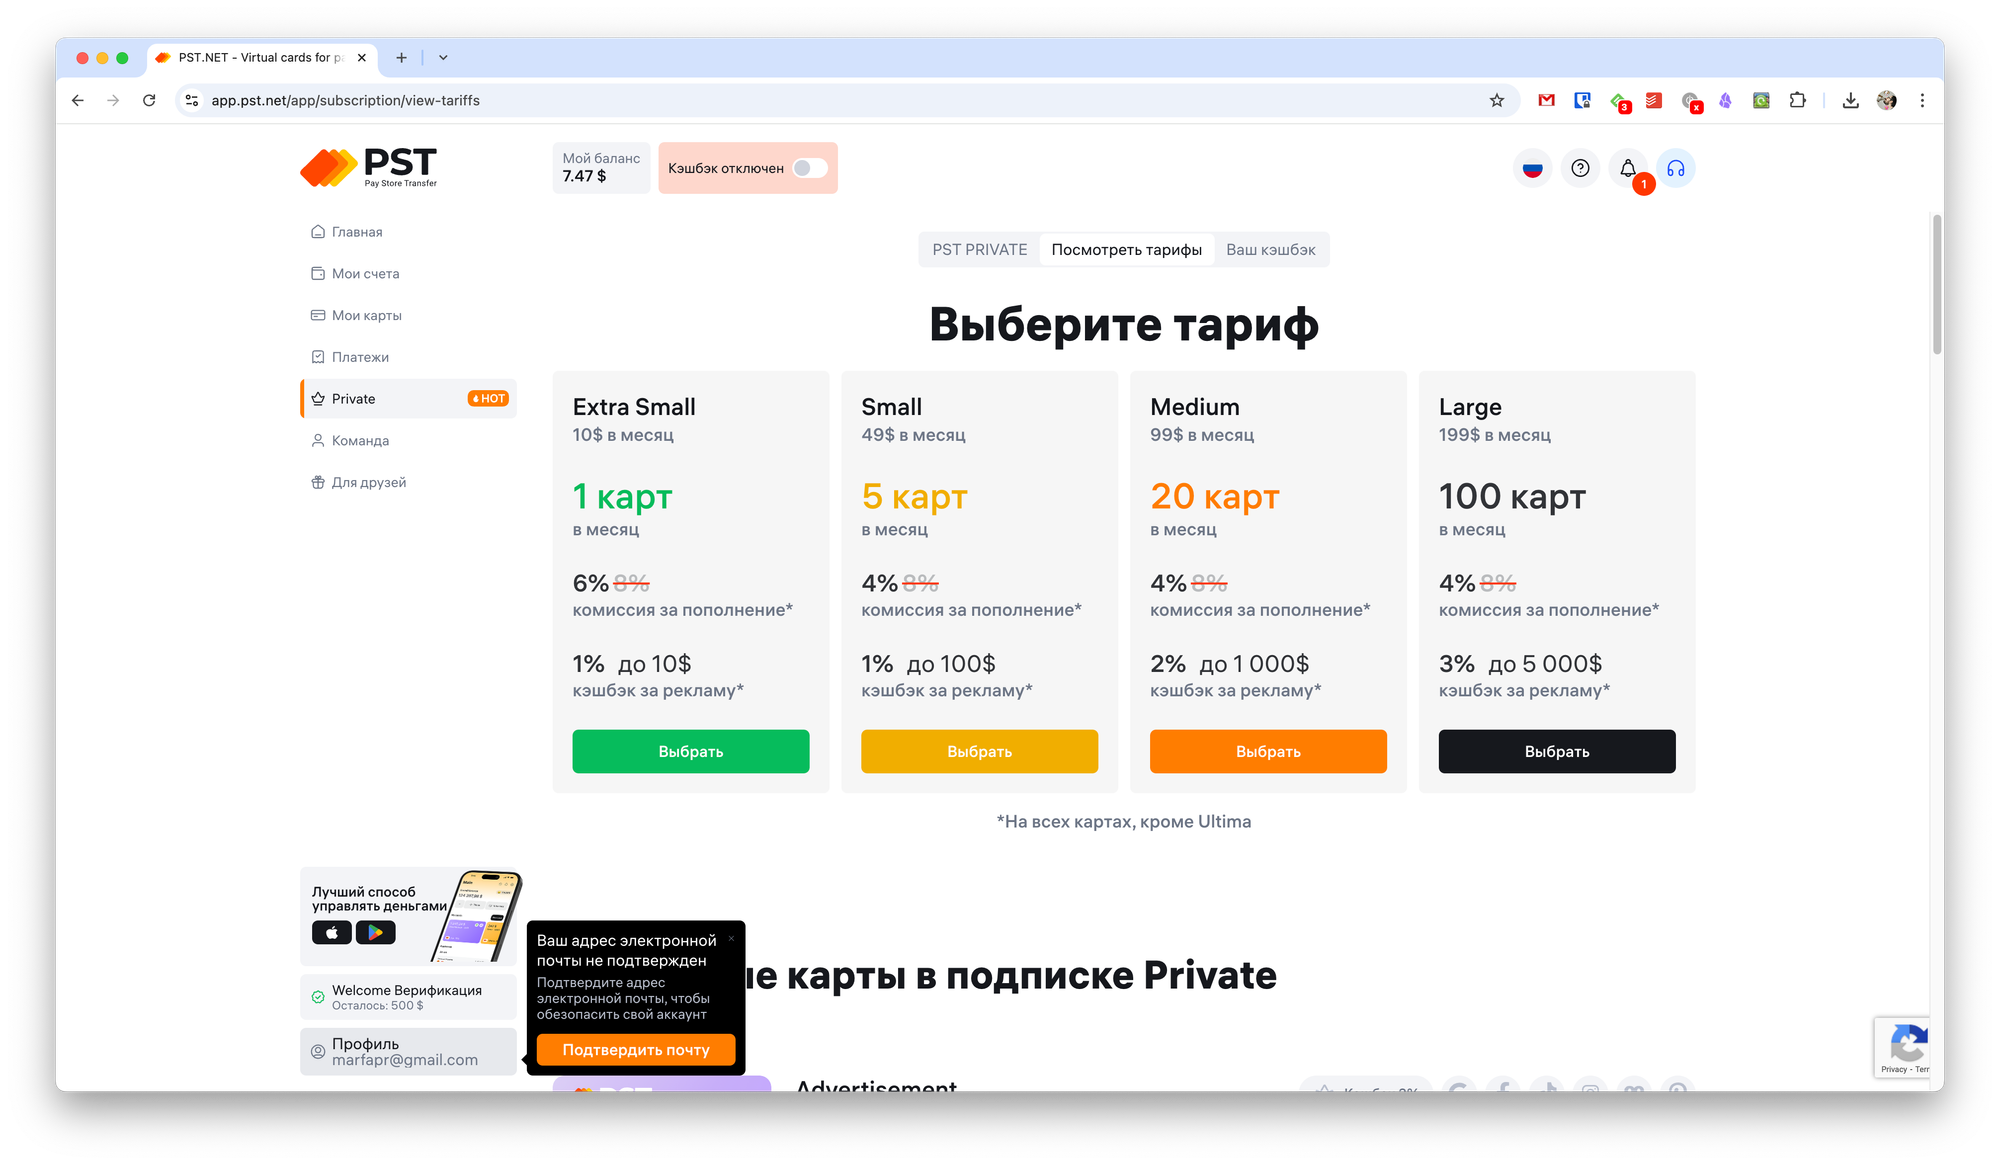This screenshot has width=2000, height=1165.
Task: Open the Google Play download badge
Action: click(x=375, y=932)
